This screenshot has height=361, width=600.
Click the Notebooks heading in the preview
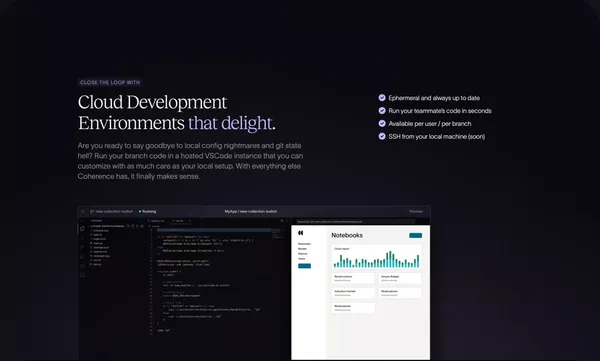(347, 235)
